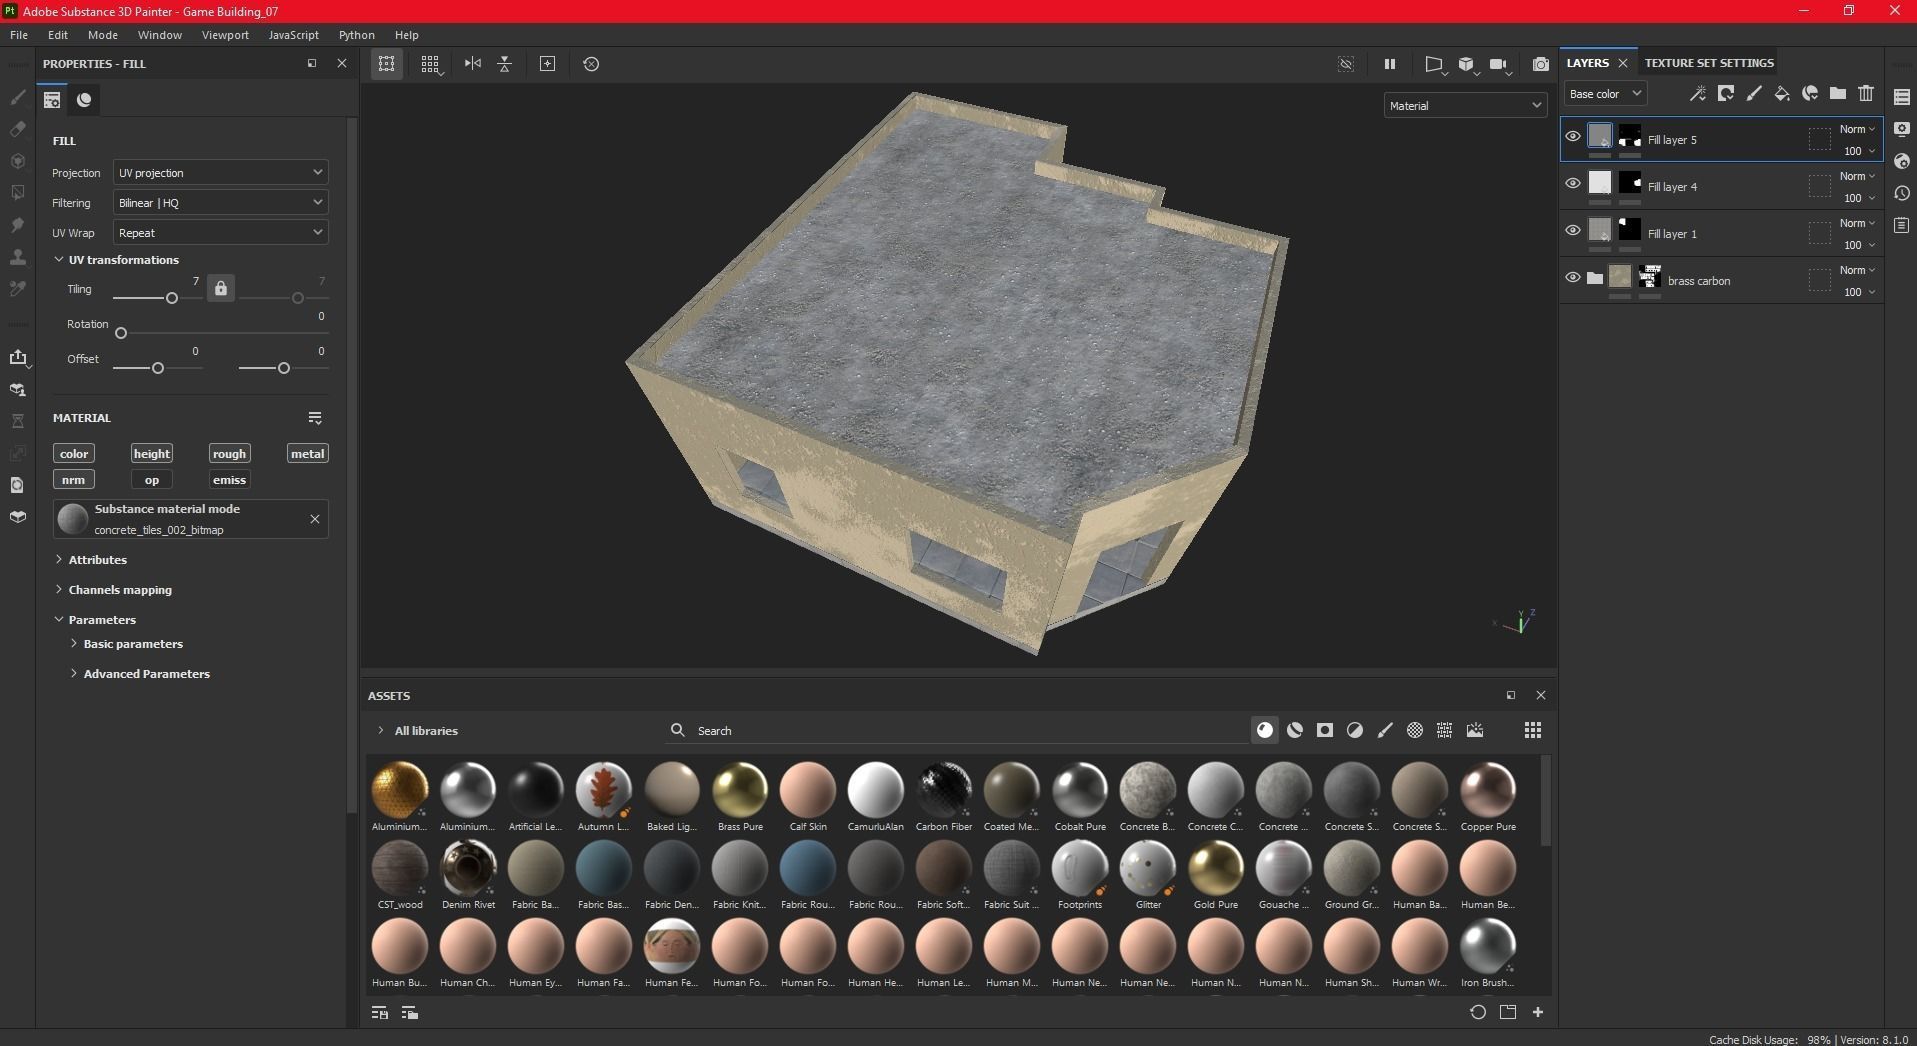Click the Rotation slider handle
Viewport: 1917px width, 1046px height.
121,333
